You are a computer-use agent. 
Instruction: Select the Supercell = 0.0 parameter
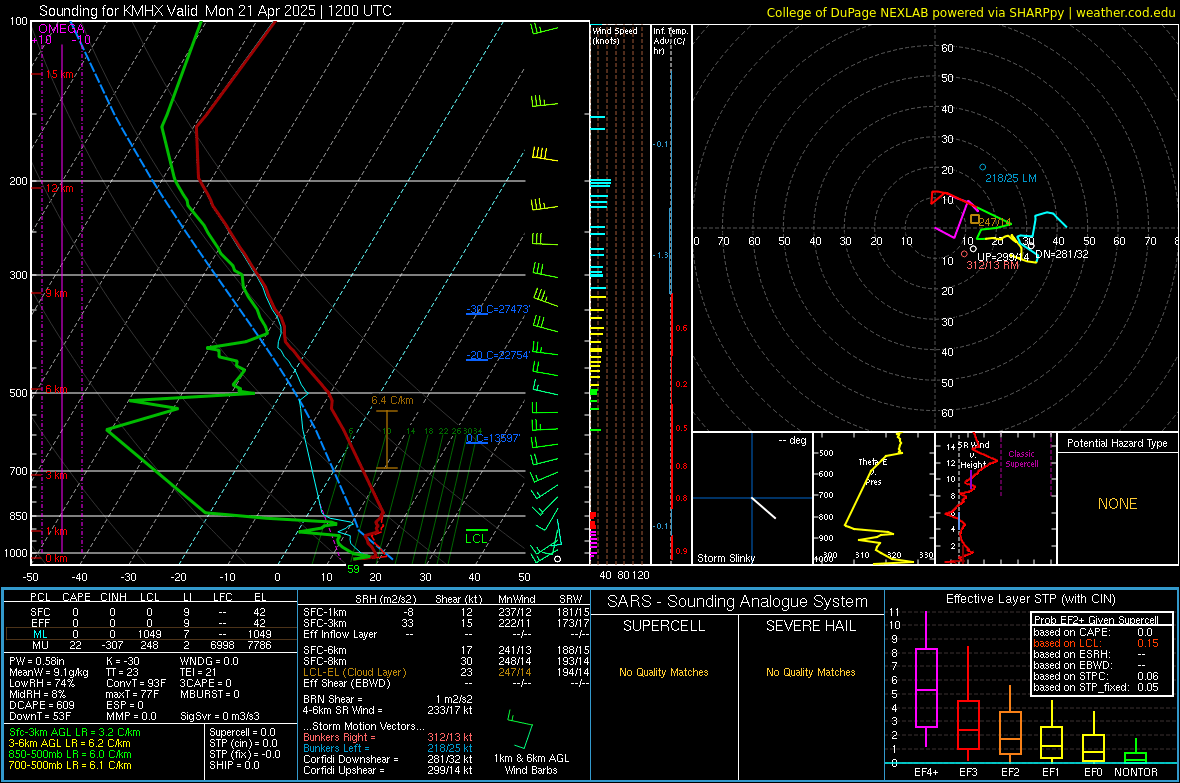point(242,733)
